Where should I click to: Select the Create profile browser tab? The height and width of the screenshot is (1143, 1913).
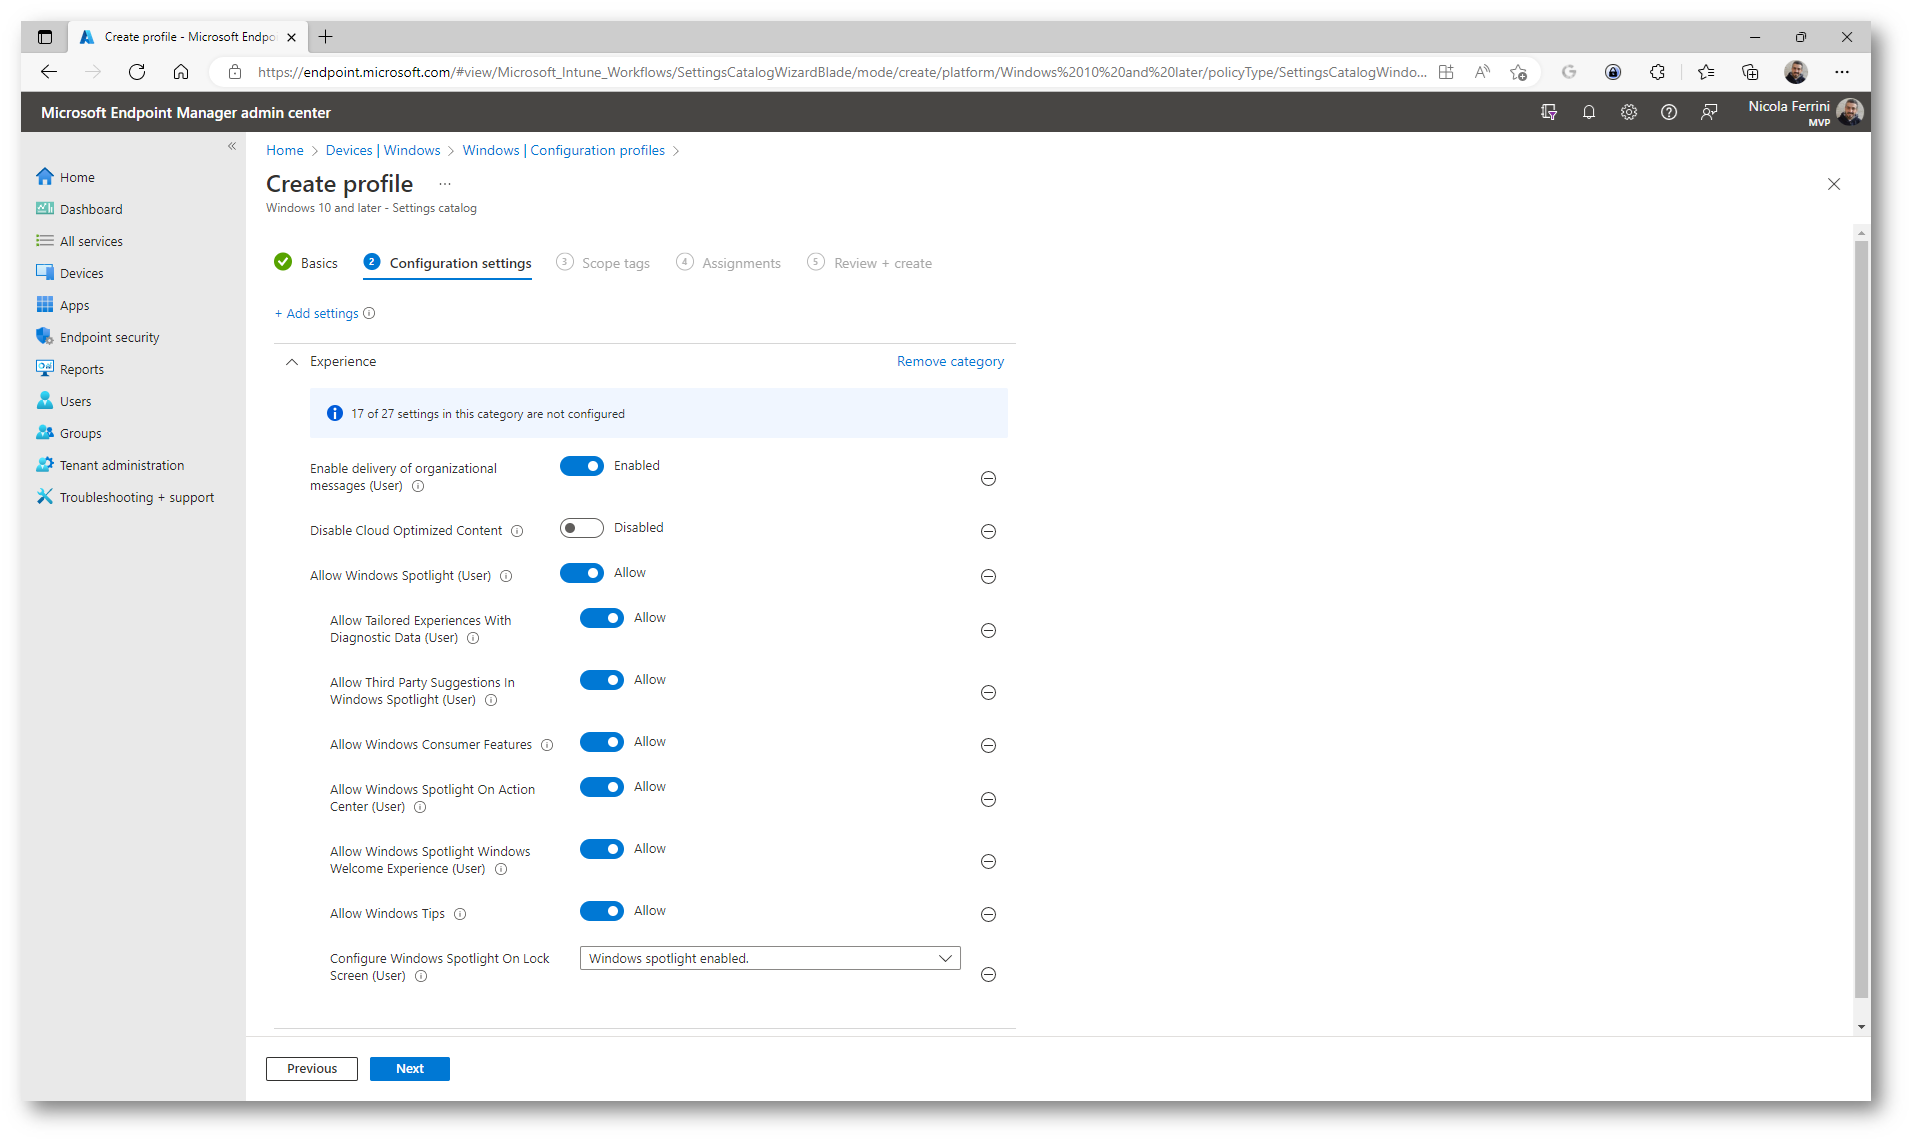pos(188,37)
